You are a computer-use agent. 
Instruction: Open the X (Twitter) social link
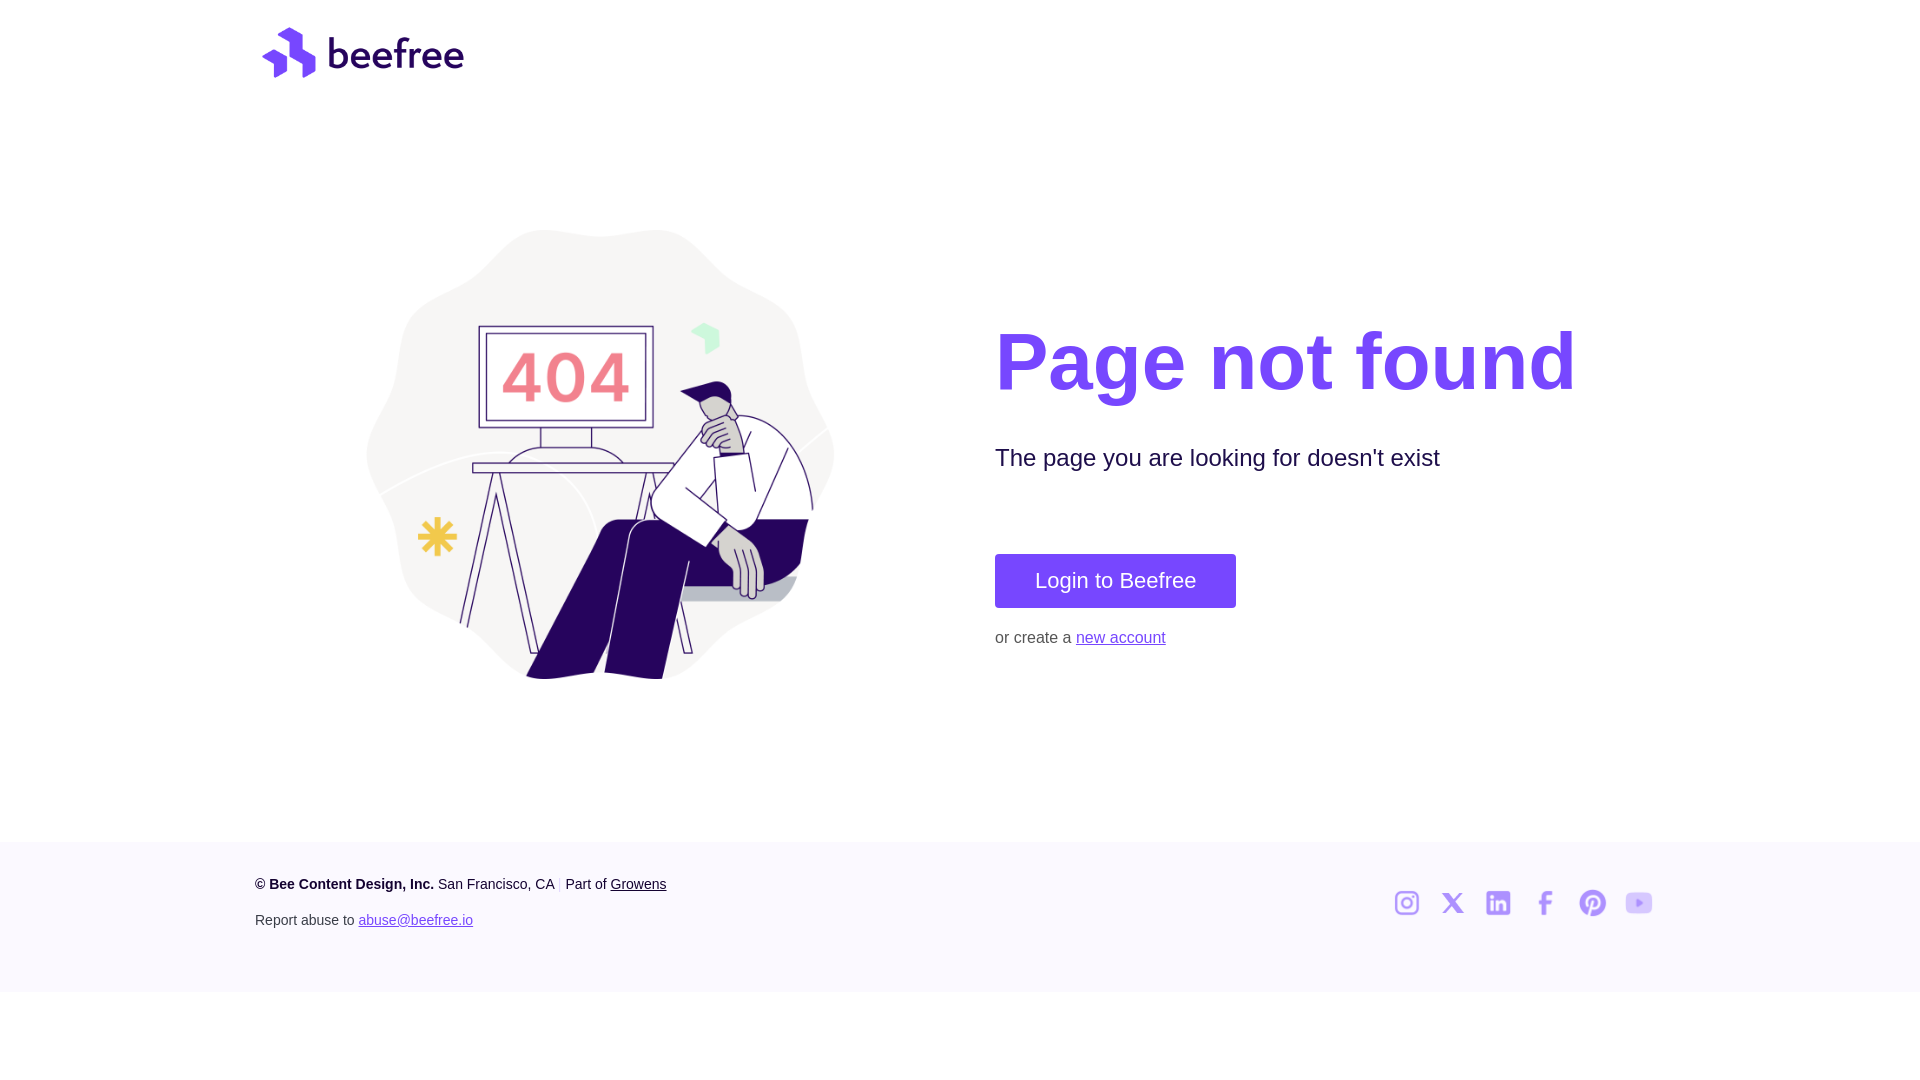click(1452, 903)
